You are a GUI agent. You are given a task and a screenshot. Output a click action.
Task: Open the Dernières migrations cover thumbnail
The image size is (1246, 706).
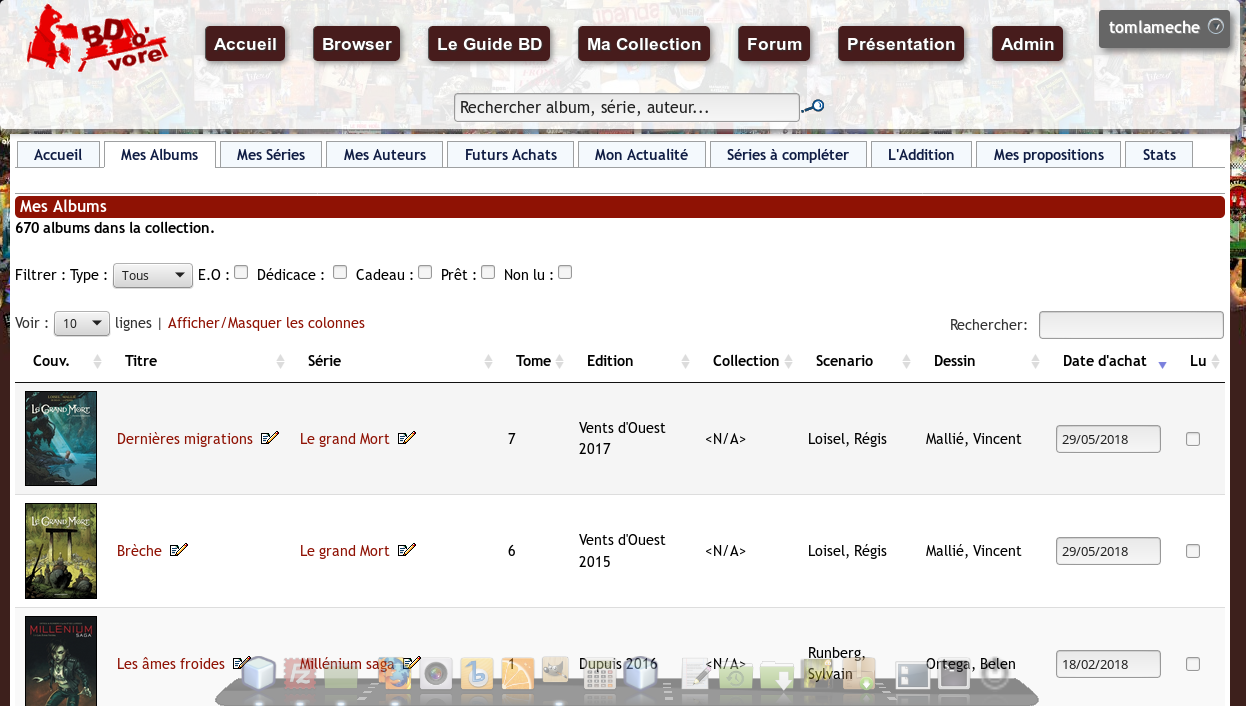coord(61,439)
